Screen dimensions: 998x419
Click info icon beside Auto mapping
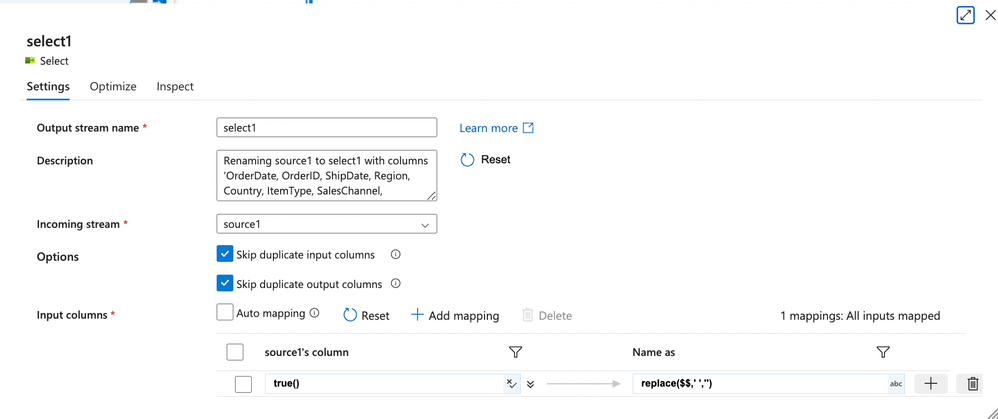[x=314, y=313]
